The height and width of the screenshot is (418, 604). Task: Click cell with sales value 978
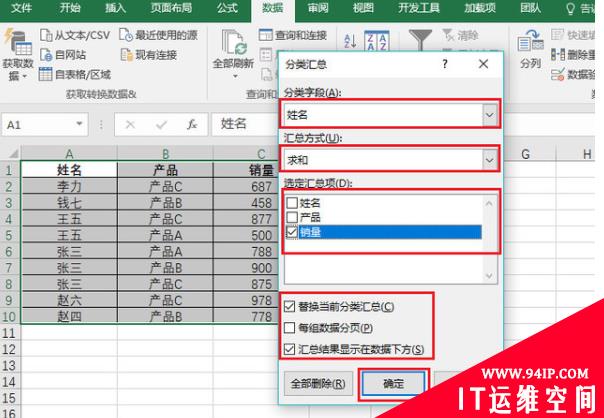[x=246, y=300]
